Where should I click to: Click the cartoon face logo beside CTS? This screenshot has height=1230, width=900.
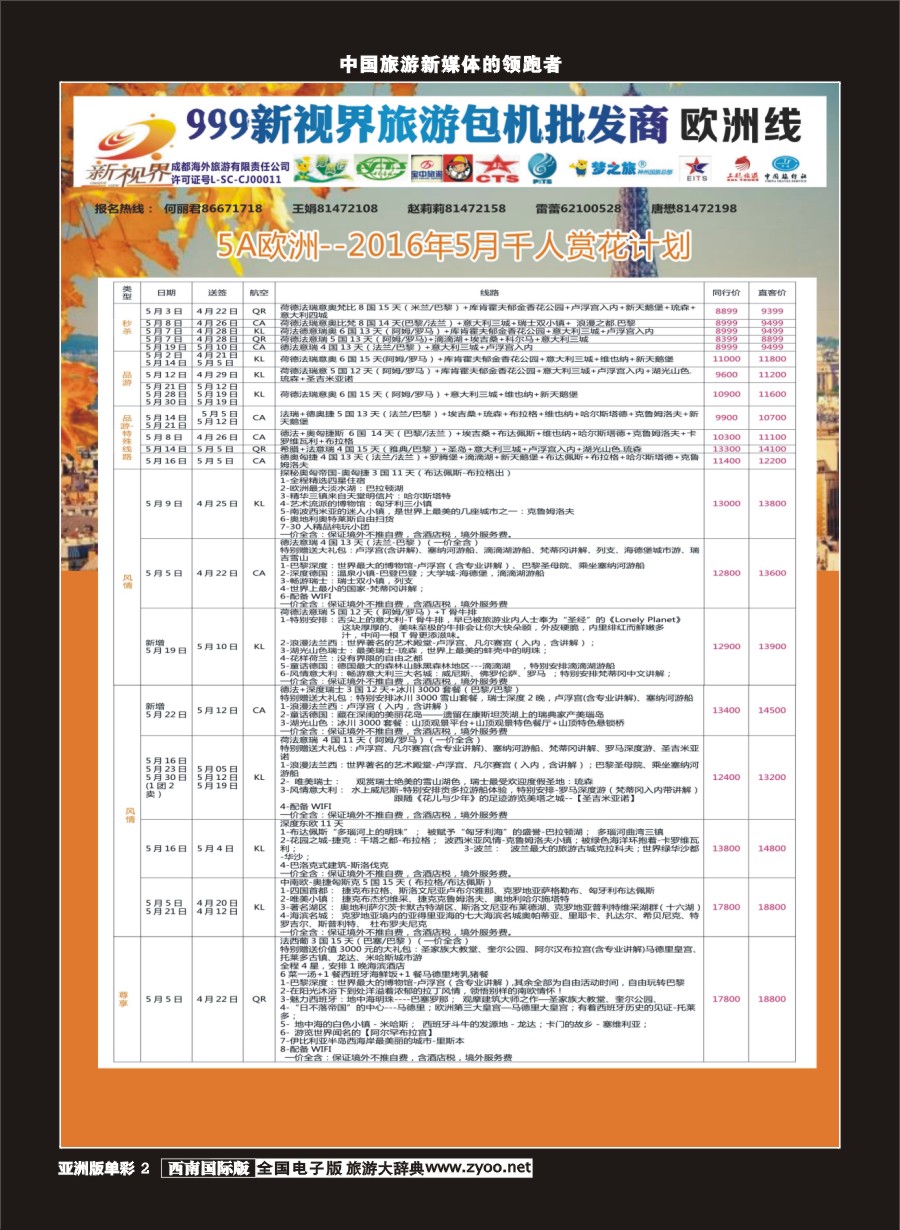(459, 168)
